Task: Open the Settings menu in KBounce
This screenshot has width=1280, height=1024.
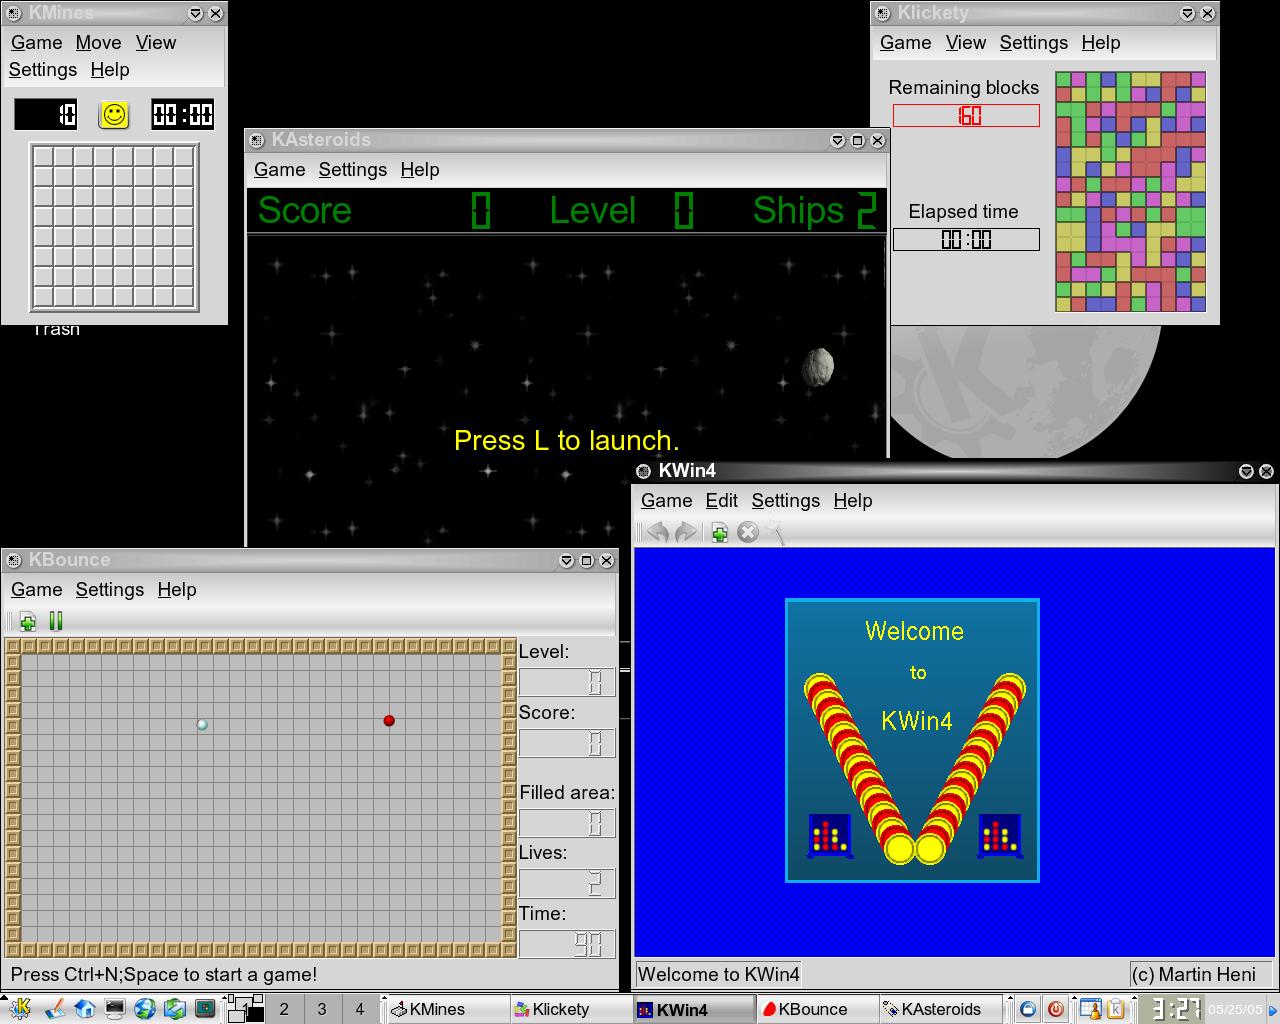Action: tap(109, 590)
